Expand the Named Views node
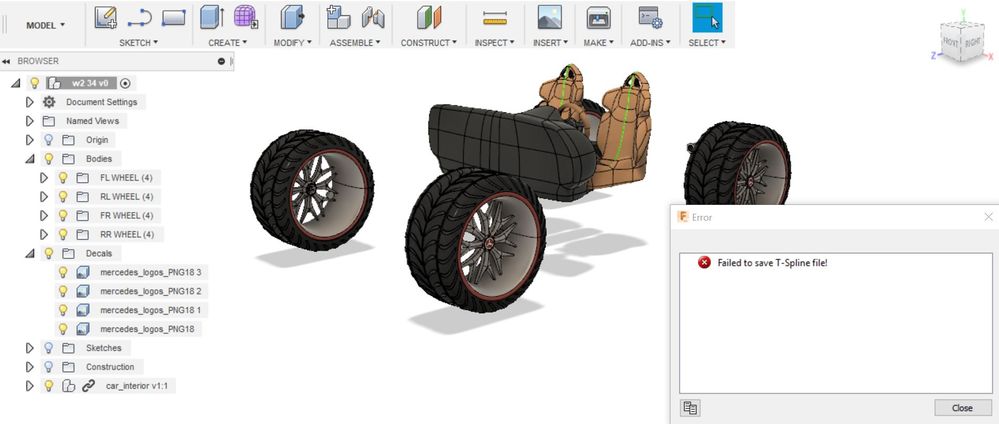999x424 pixels. point(29,121)
